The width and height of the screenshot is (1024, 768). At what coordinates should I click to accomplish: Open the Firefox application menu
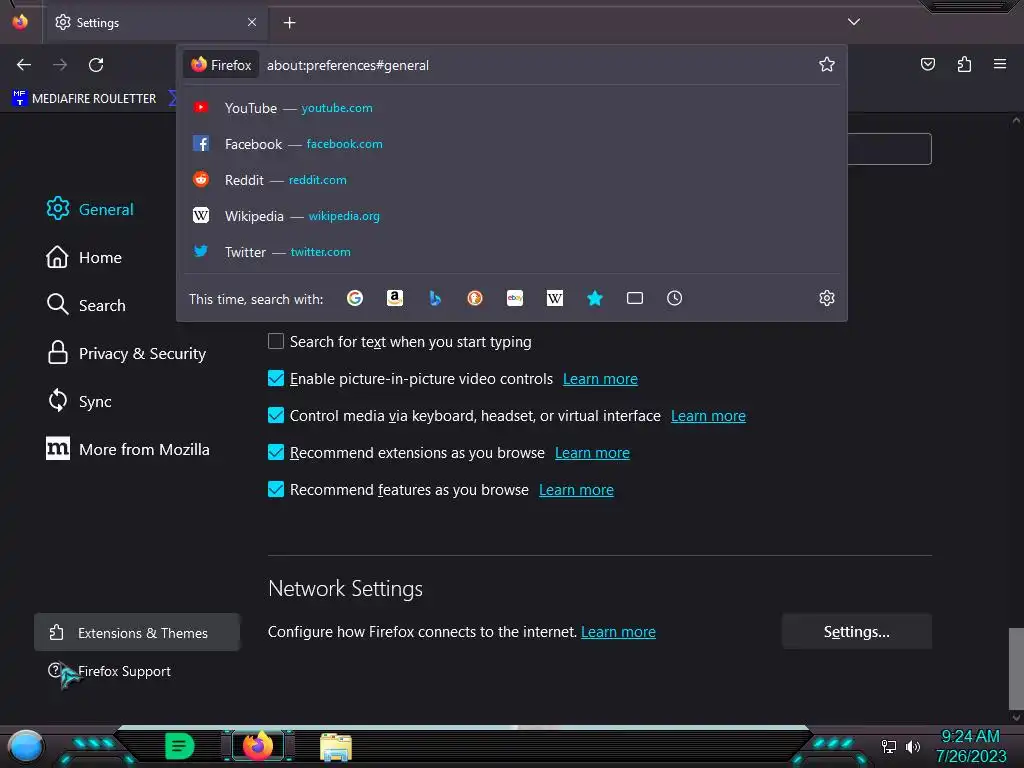click(x=1000, y=64)
